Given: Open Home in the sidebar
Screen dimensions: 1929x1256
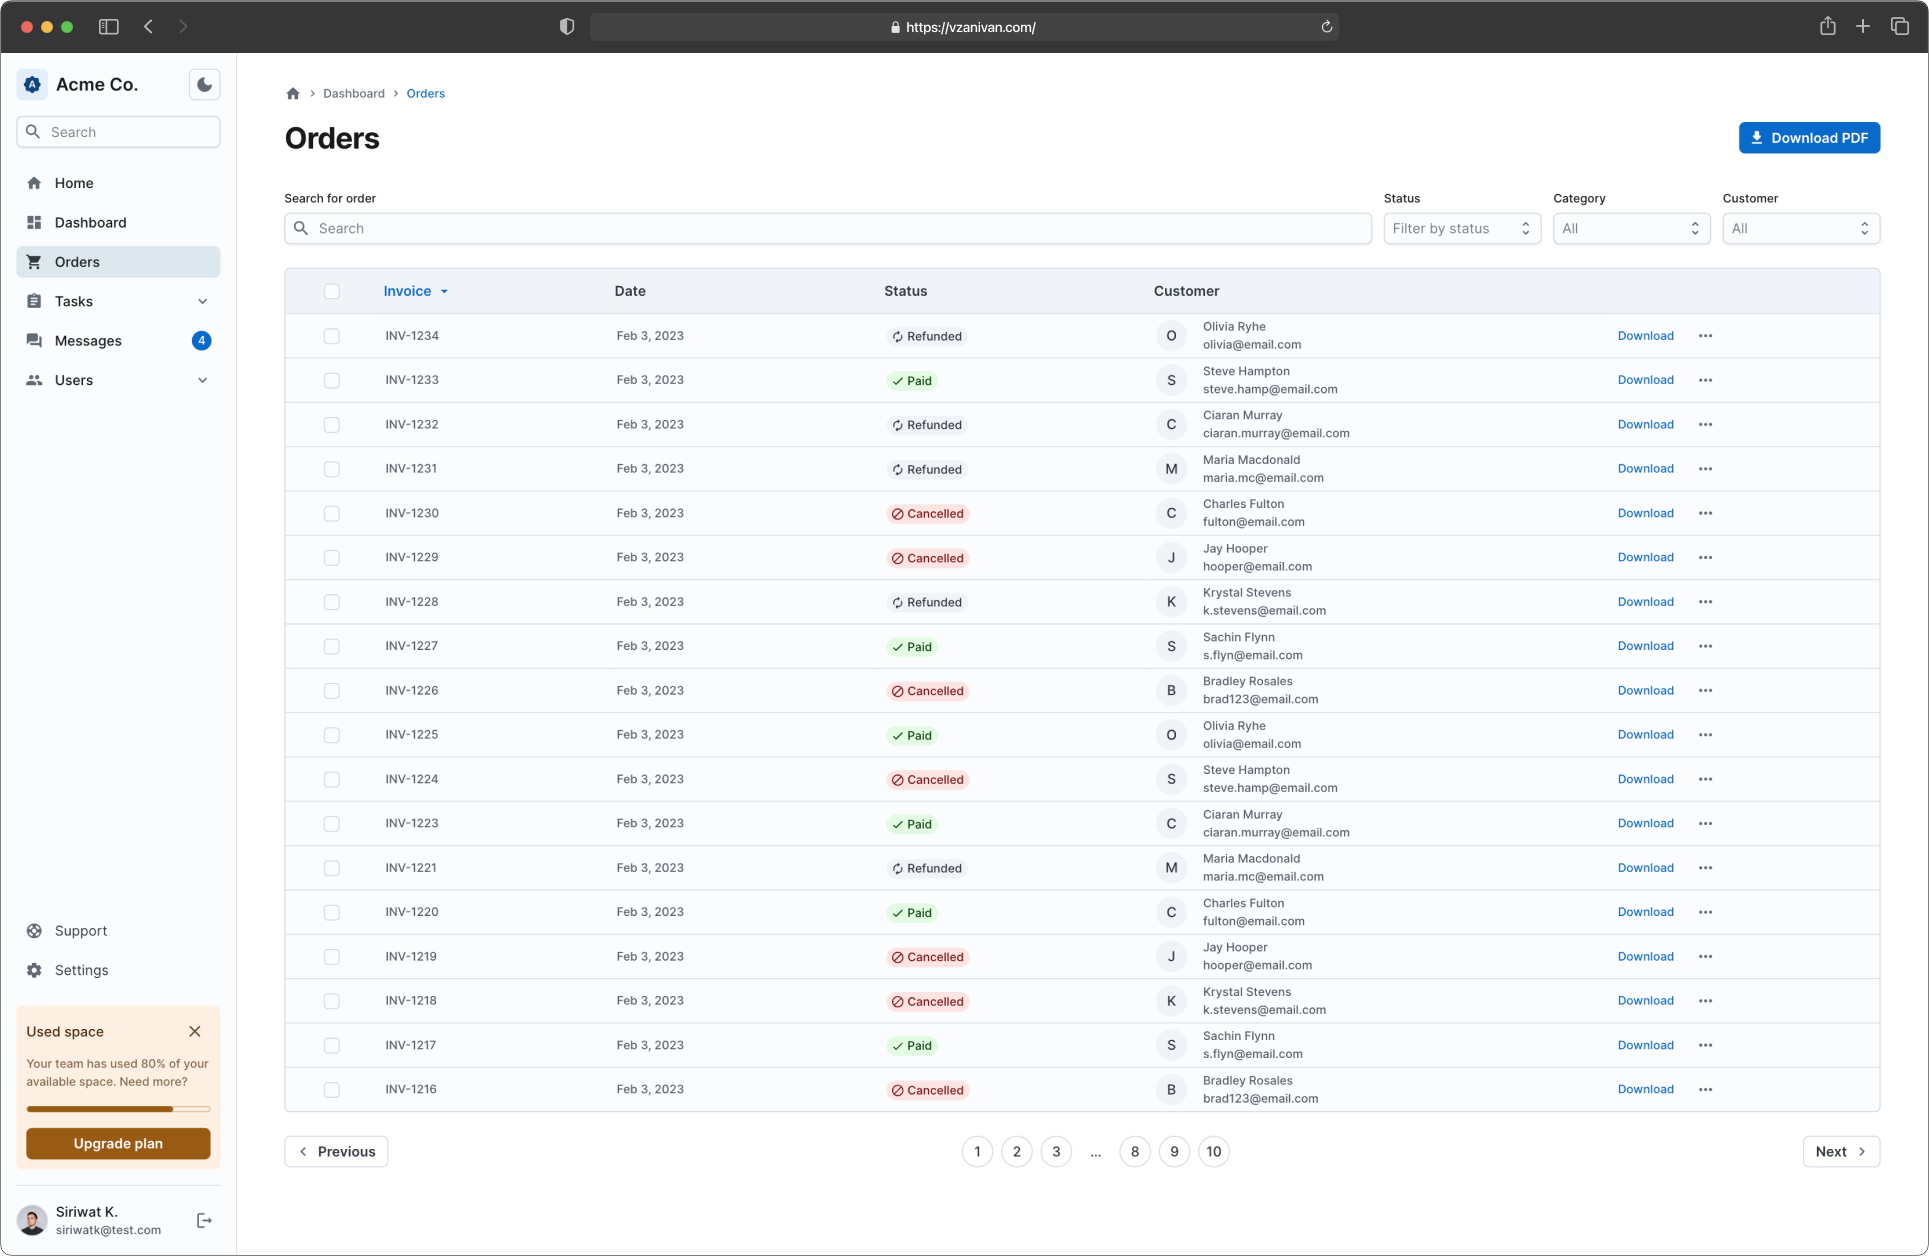Looking at the screenshot, I should coord(118,183).
